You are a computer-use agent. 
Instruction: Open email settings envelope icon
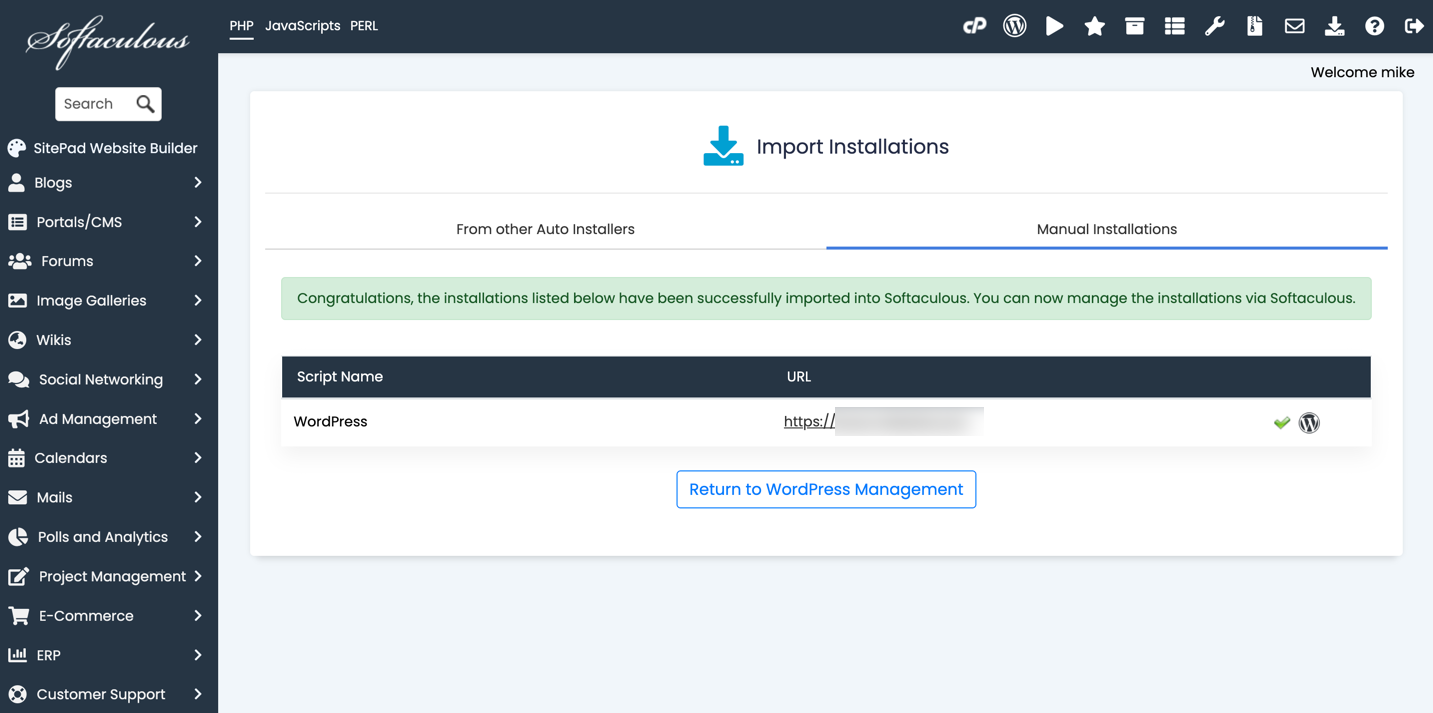pos(1294,26)
